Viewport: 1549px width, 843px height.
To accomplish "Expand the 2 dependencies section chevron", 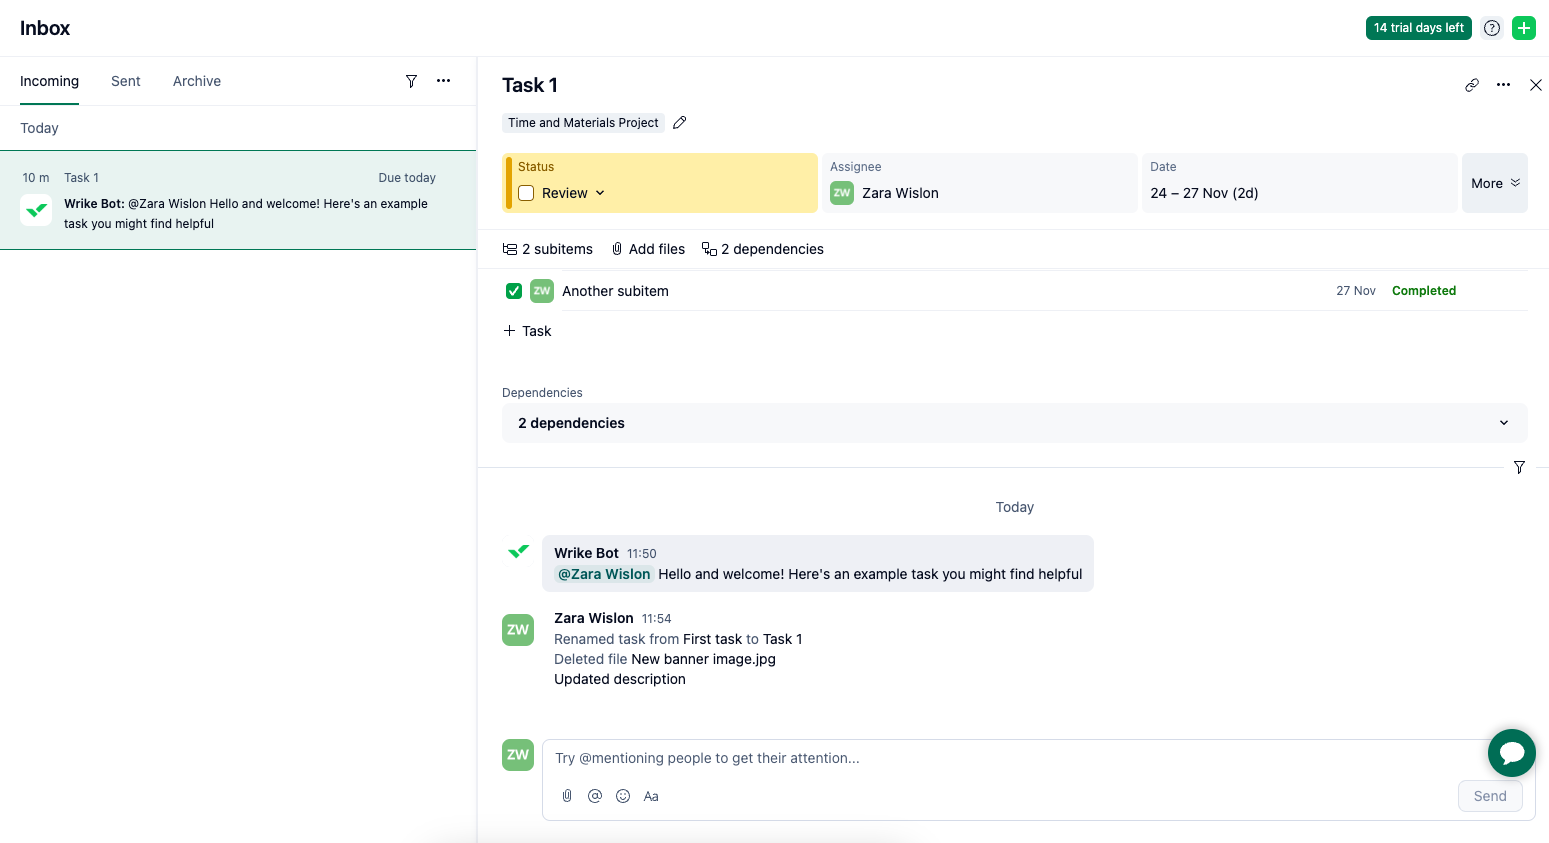I will tap(1504, 423).
